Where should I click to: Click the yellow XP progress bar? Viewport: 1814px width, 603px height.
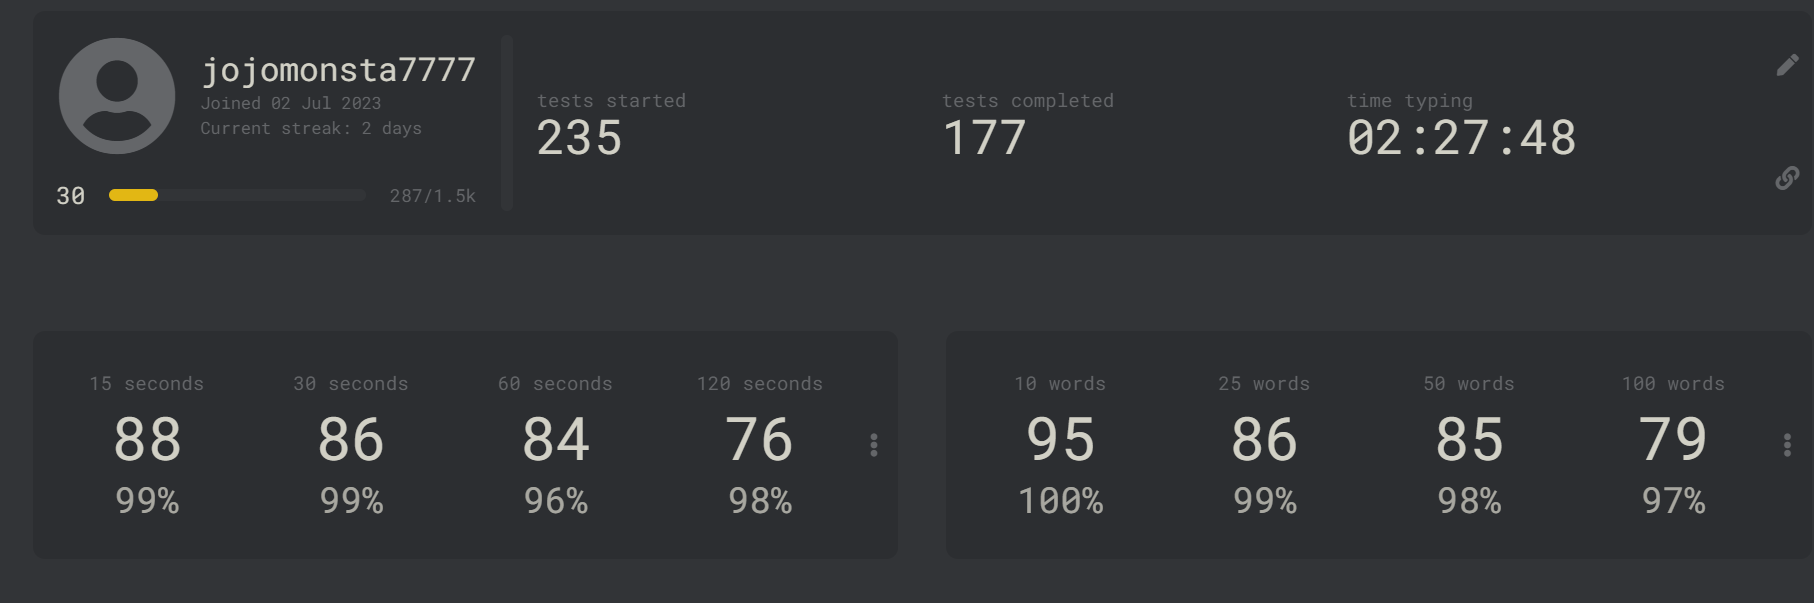click(237, 195)
